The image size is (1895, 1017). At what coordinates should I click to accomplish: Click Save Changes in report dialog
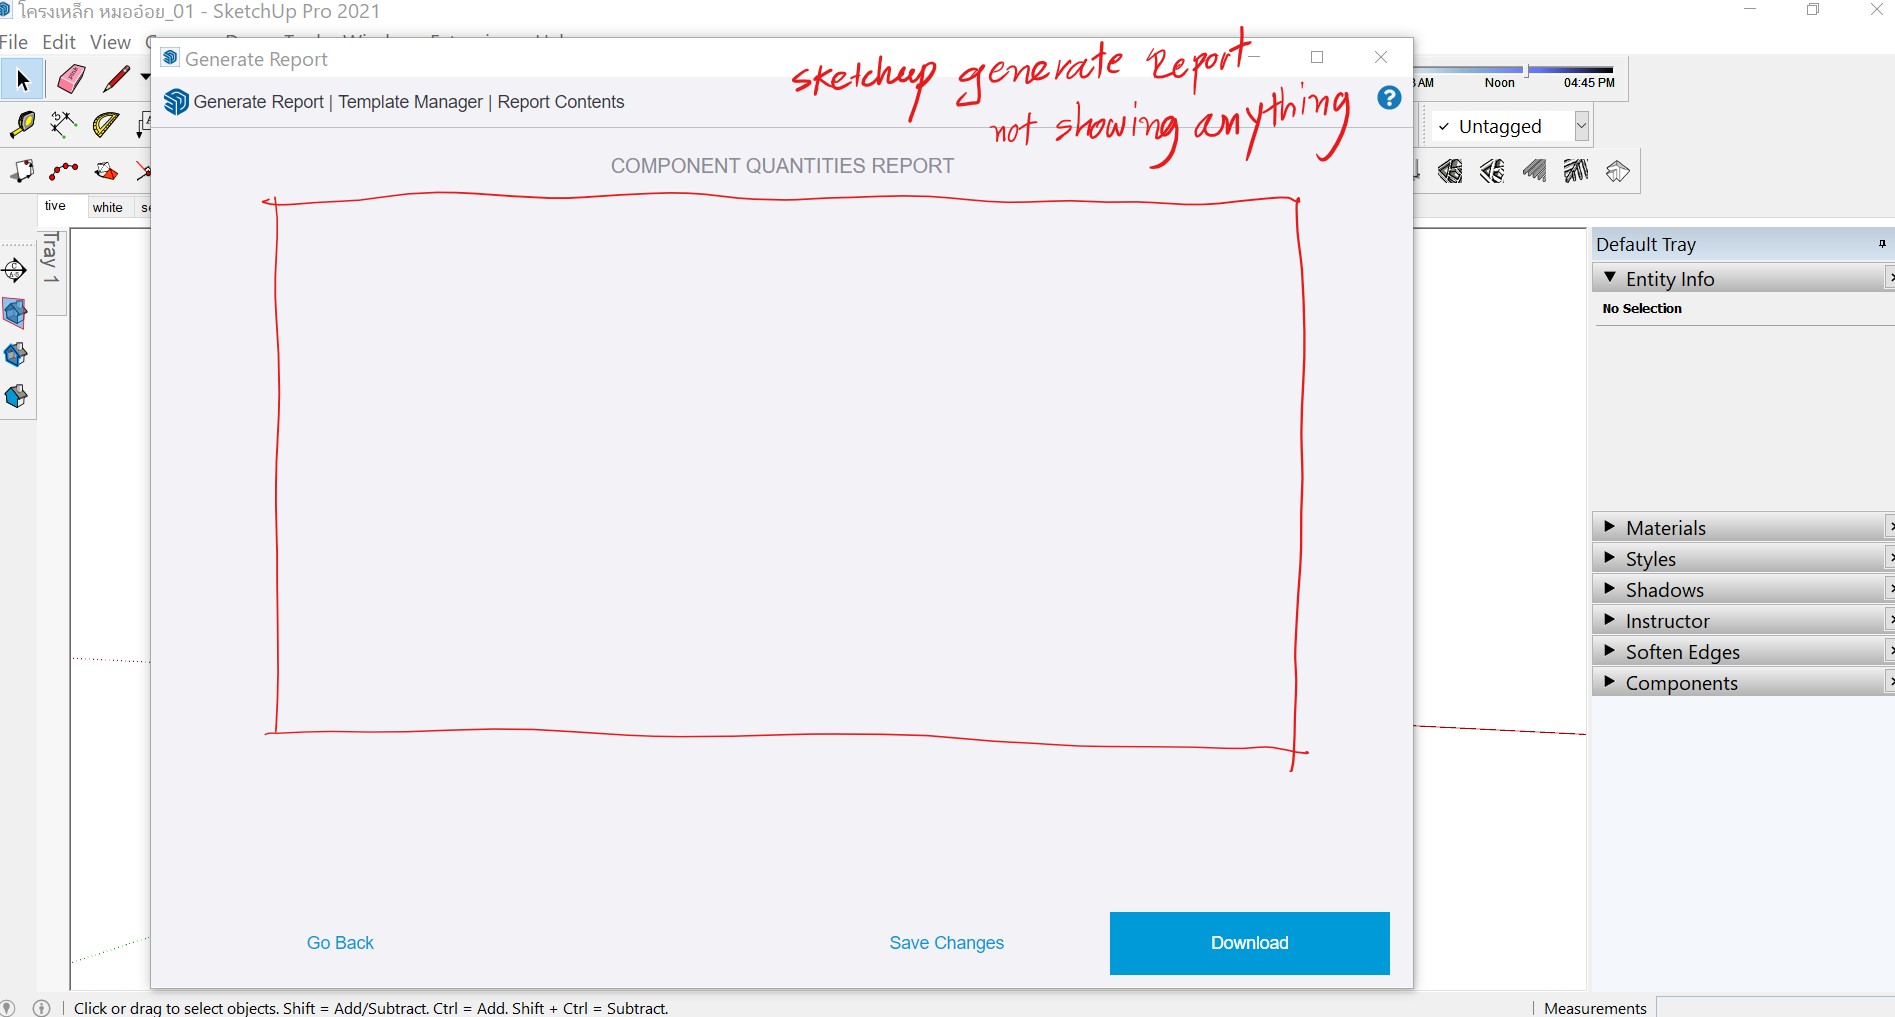click(x=947, y=943)
